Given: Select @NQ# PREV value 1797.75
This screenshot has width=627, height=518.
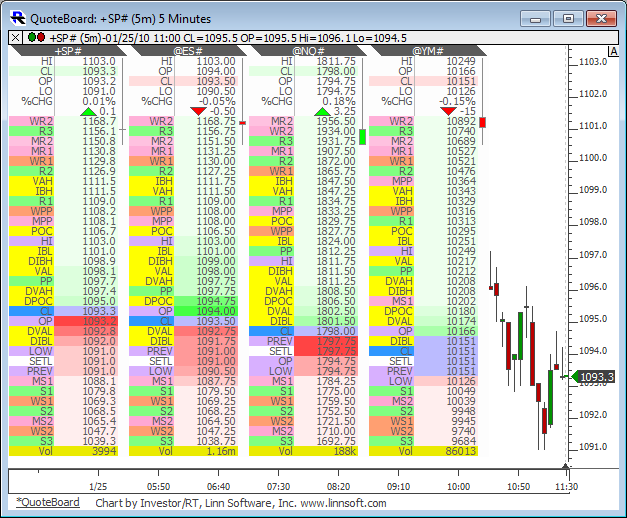Looking at the screenshot, I should coord(326,341).
